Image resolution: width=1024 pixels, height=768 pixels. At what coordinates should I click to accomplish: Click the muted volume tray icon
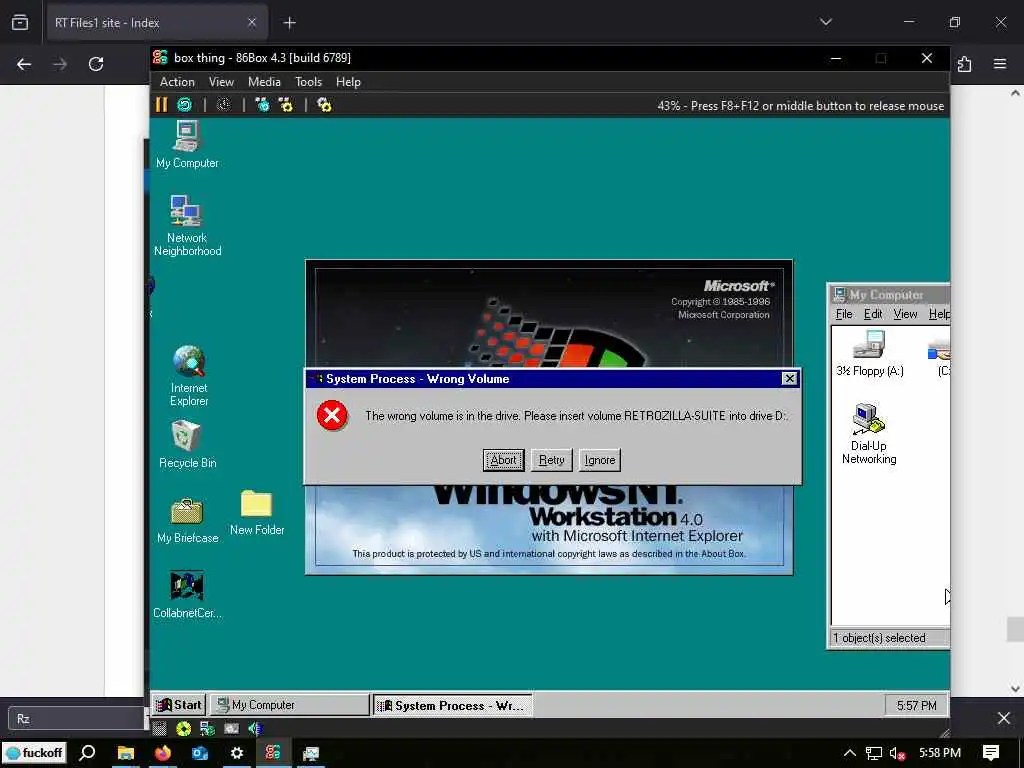[x=897, y=753]
